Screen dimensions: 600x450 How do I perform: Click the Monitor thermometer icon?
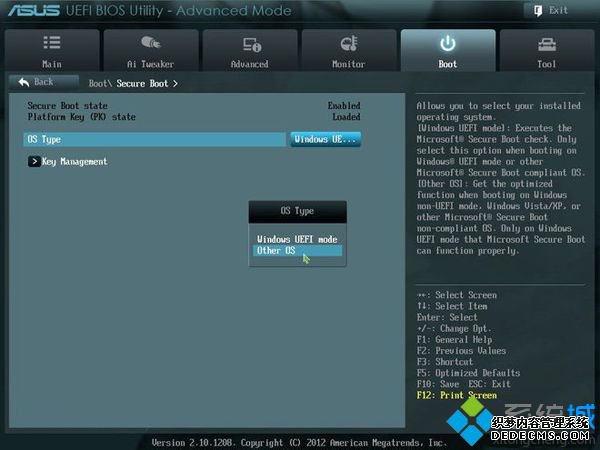pos(349,43)
